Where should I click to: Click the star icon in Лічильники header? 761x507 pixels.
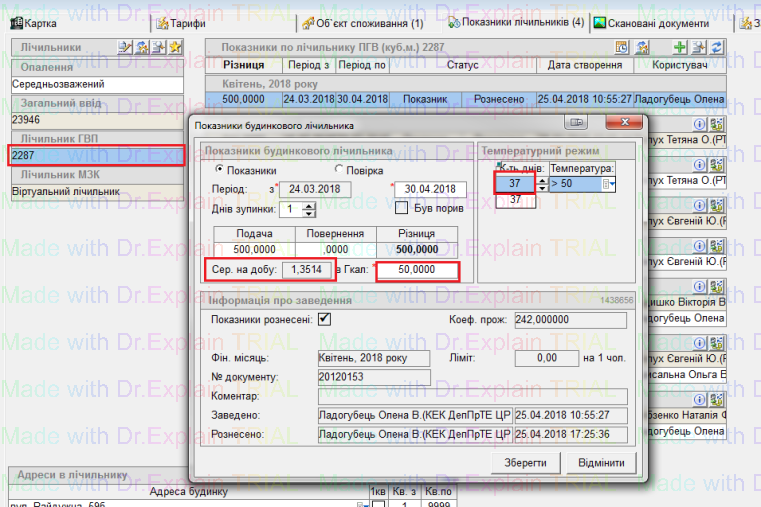click(176, 47)
